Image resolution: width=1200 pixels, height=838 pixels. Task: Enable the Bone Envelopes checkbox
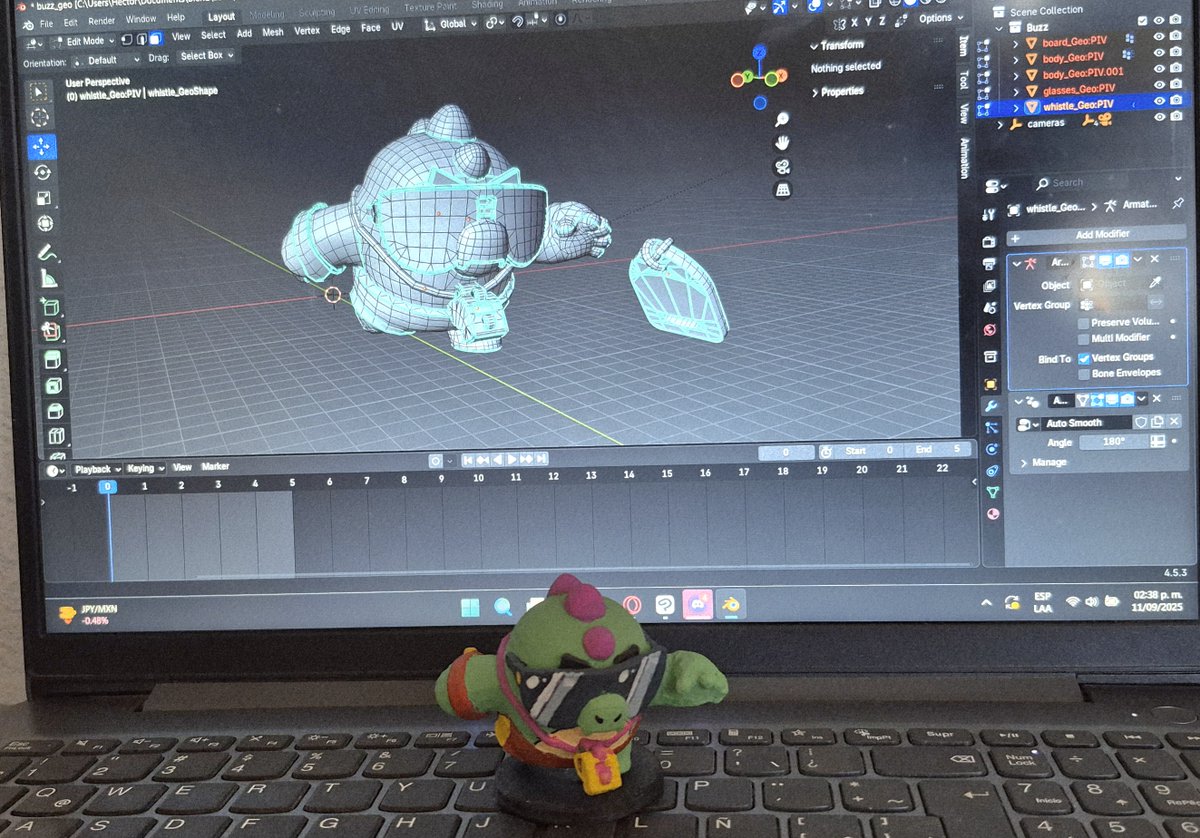[x=1083, y=373]
